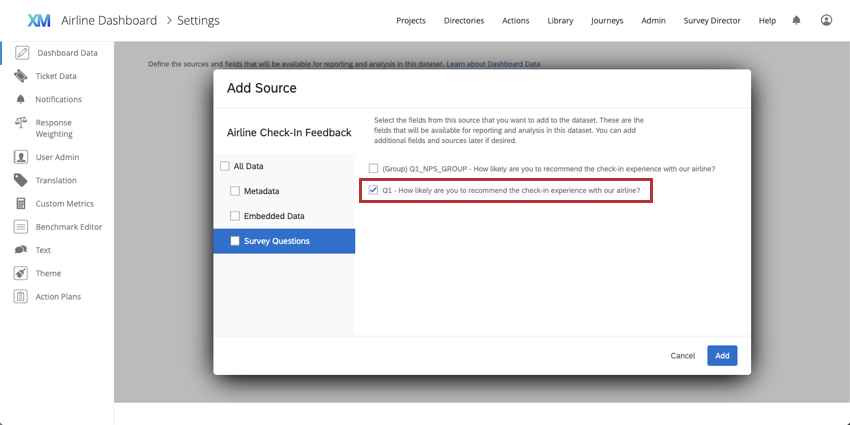Uncheck the Q1 recommend question checkbox
Viewport: 850px width, 425px height.
pyautogui.click(x=373, y=190)
